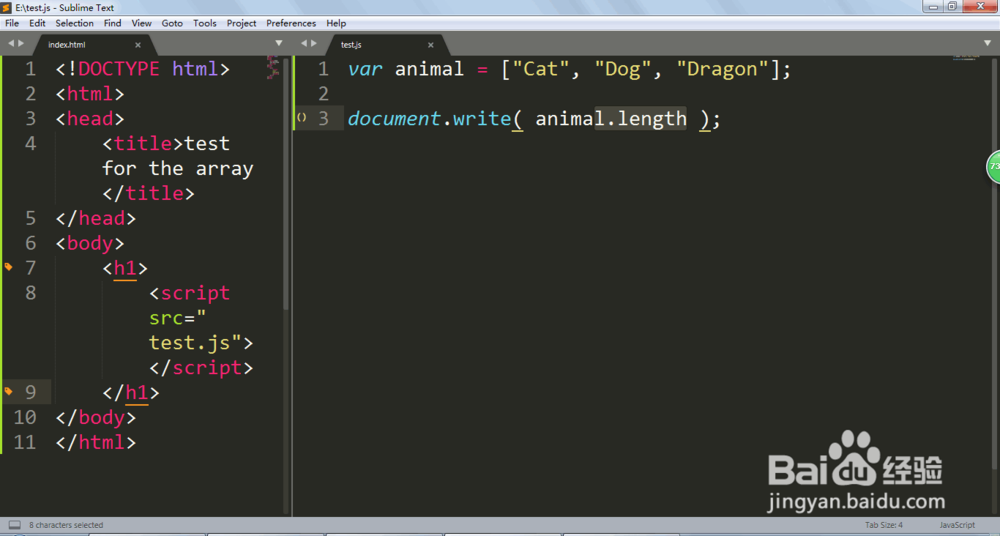Image resolution: width=1000 pixels, height=536 pixels.
Task: Click the "Dog" string in test.js
Action: pos(622,69)
